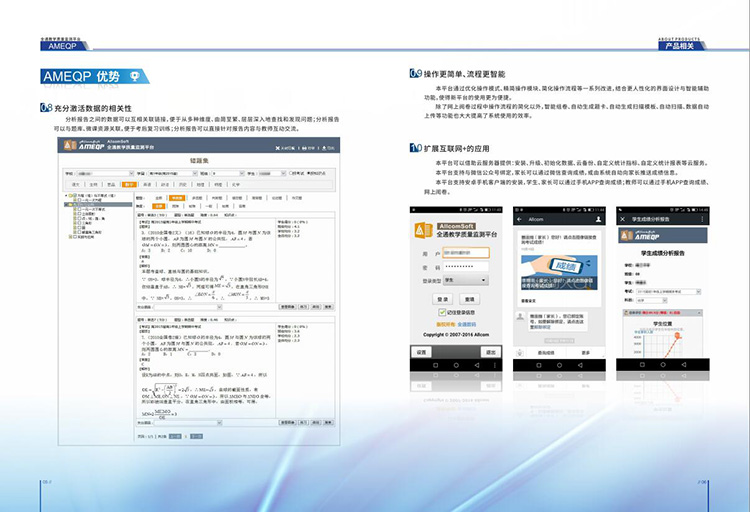
Task: Expand the top-level folder in the knowledge tree
Action: pyautogui.click(x=67, y=198)
